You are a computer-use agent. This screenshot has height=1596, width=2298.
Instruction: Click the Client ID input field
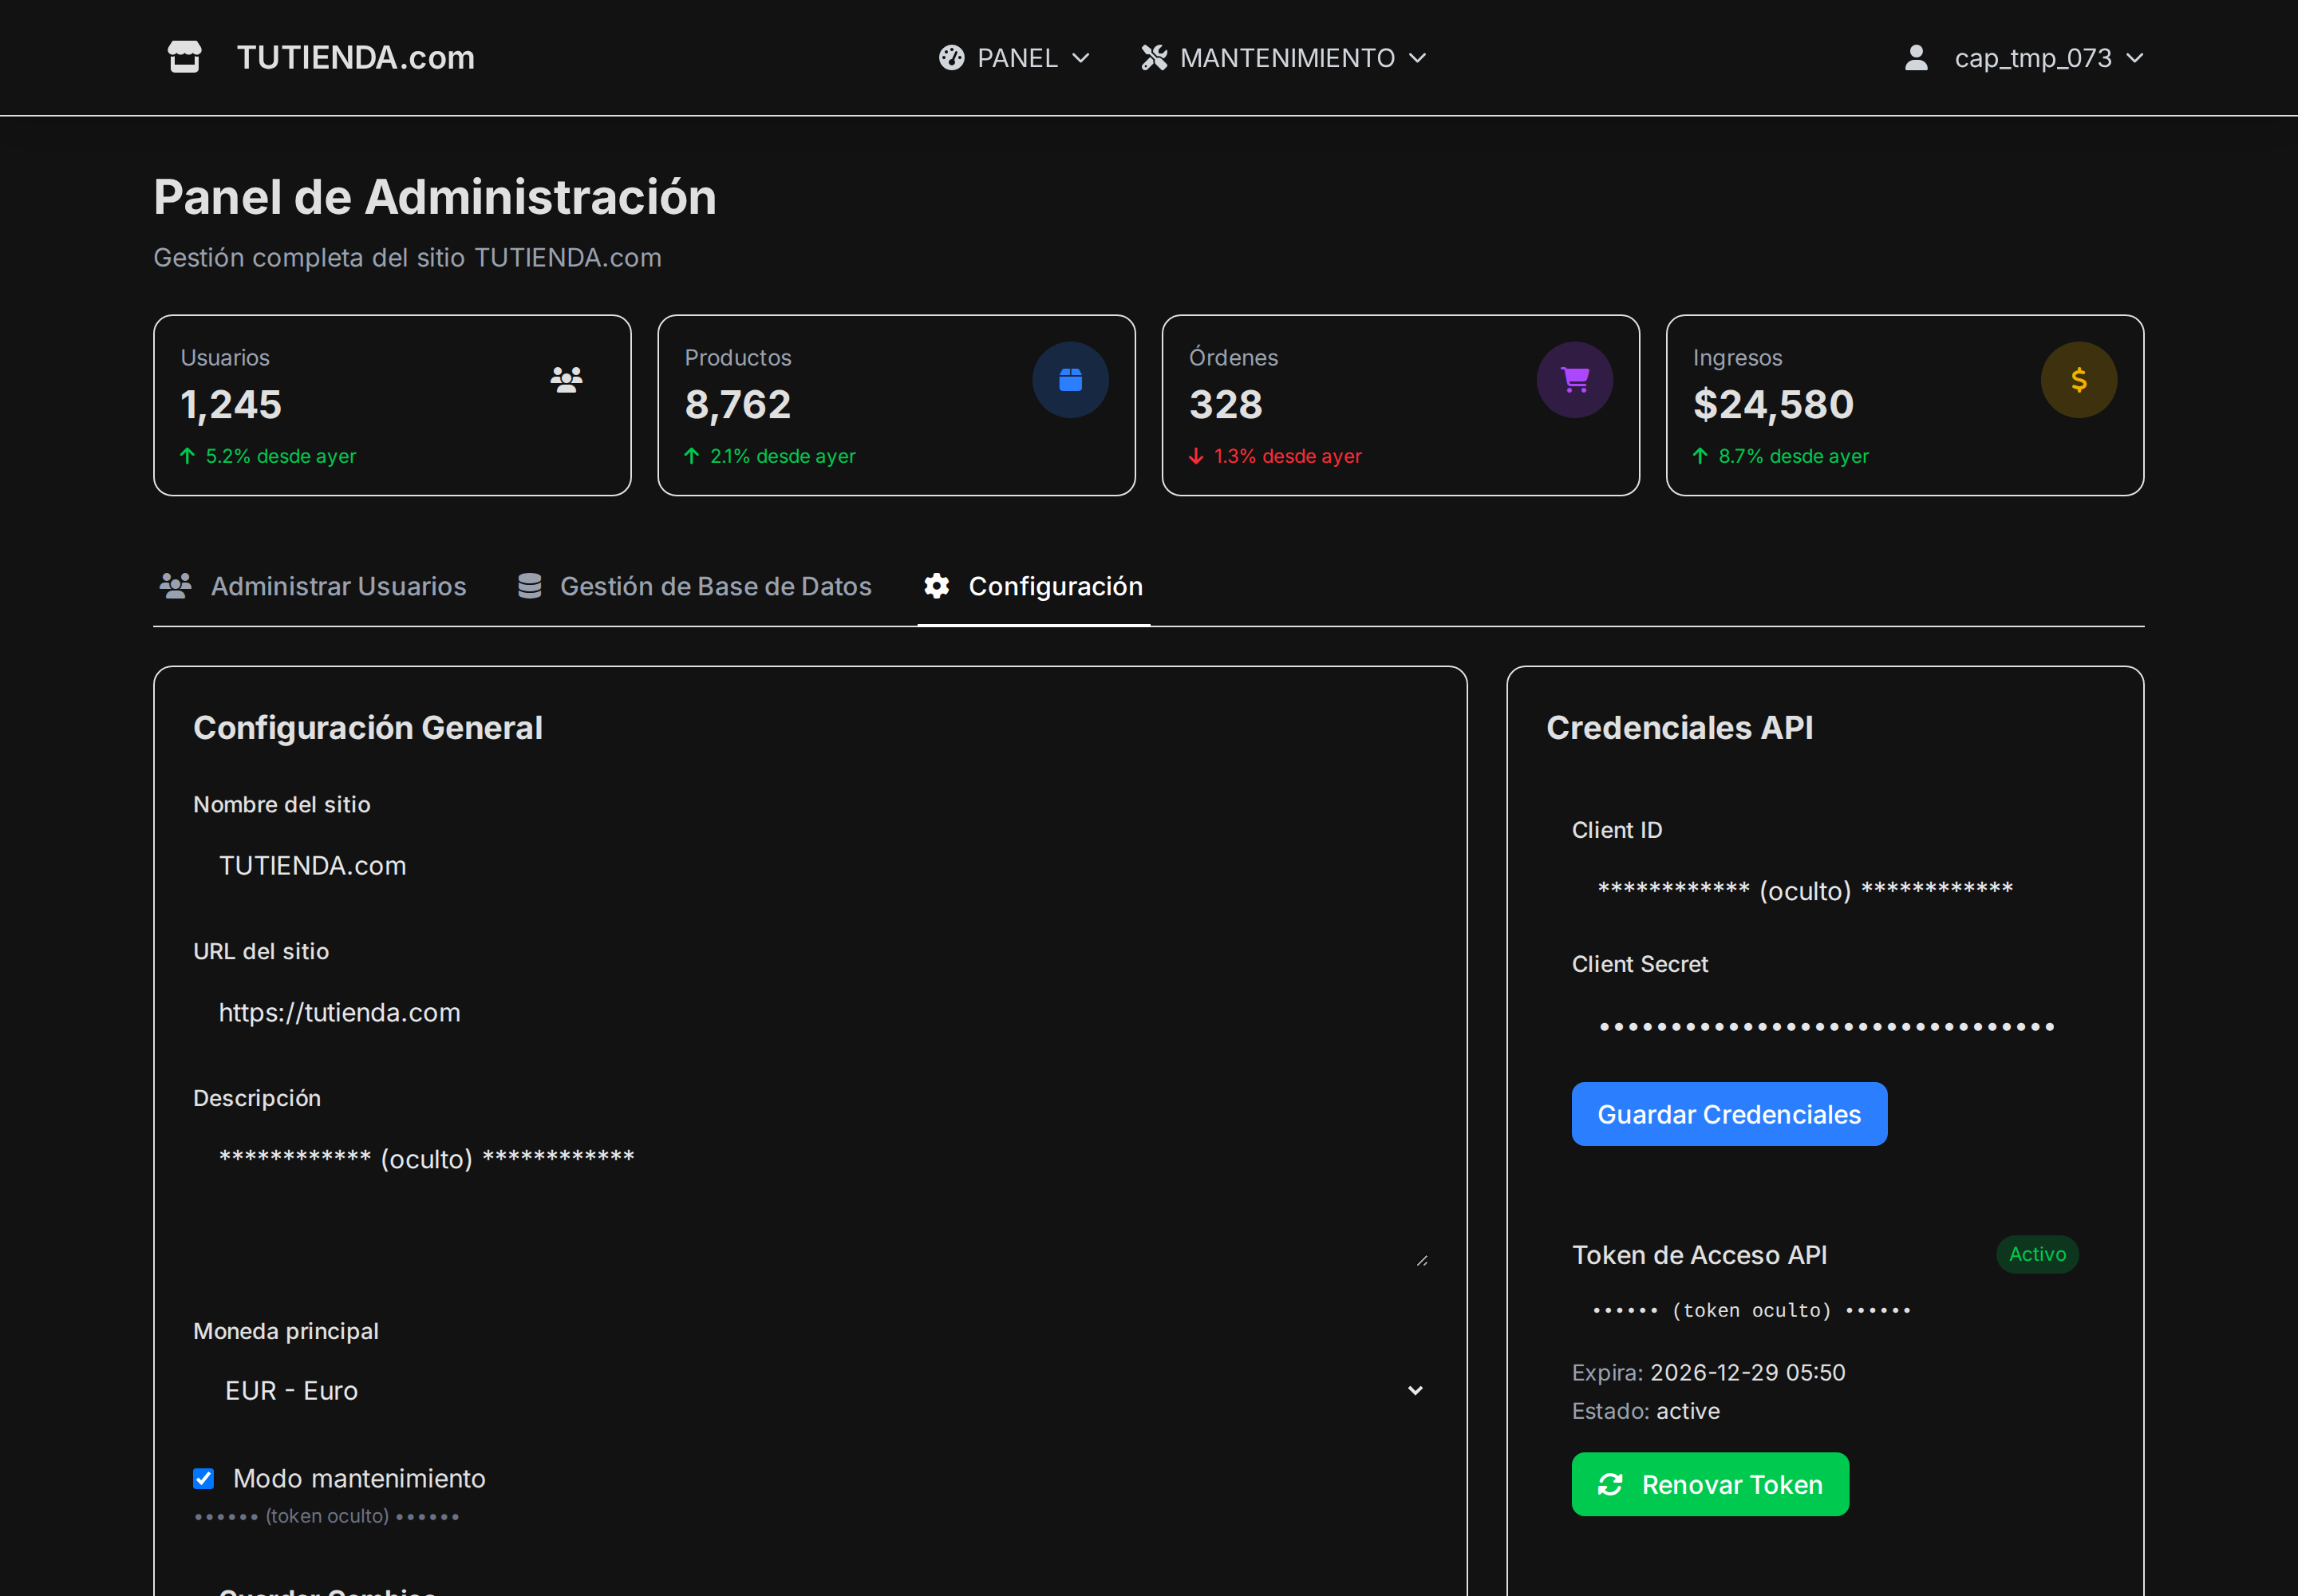pyautogui.click(x=1824, y=891)
